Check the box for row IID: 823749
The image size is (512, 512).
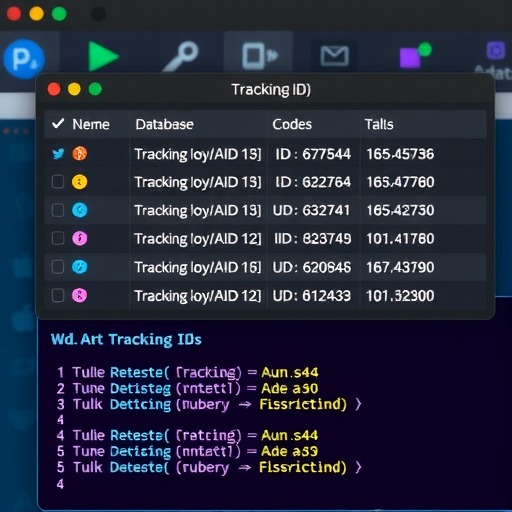58,238
